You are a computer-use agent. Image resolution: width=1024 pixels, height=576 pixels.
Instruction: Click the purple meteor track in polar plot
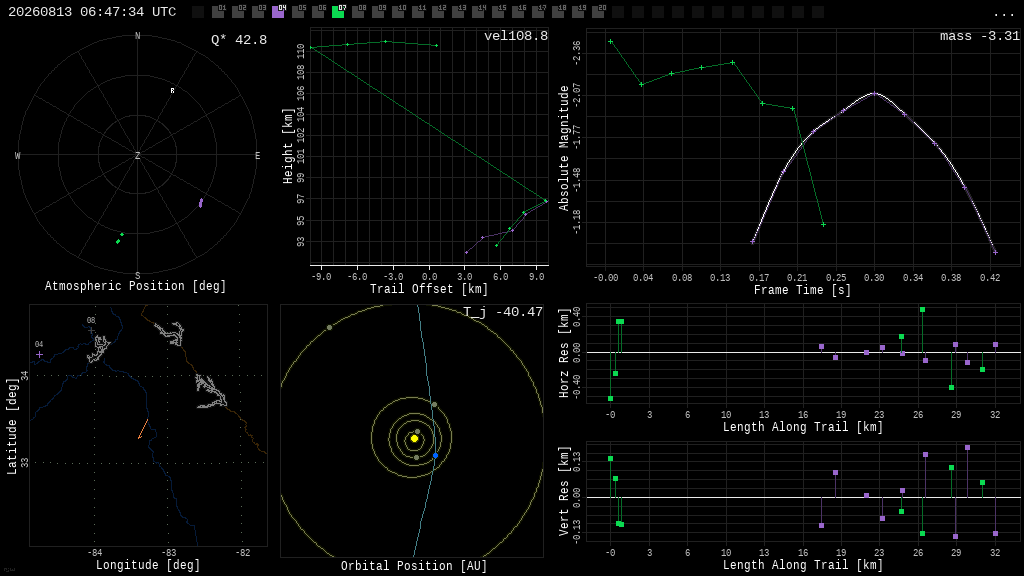tap(200, 203)
